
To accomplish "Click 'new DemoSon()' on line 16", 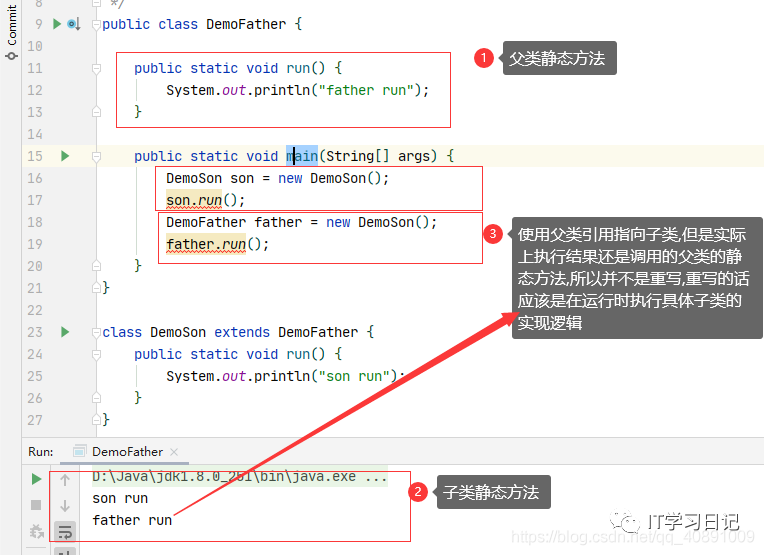I will [x=330, y=178].
